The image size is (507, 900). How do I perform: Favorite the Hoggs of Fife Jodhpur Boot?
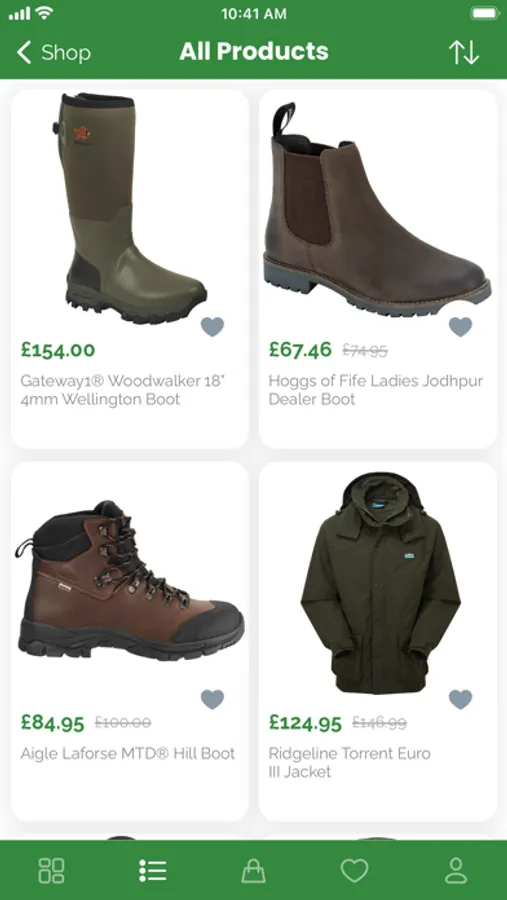point(460,327)
